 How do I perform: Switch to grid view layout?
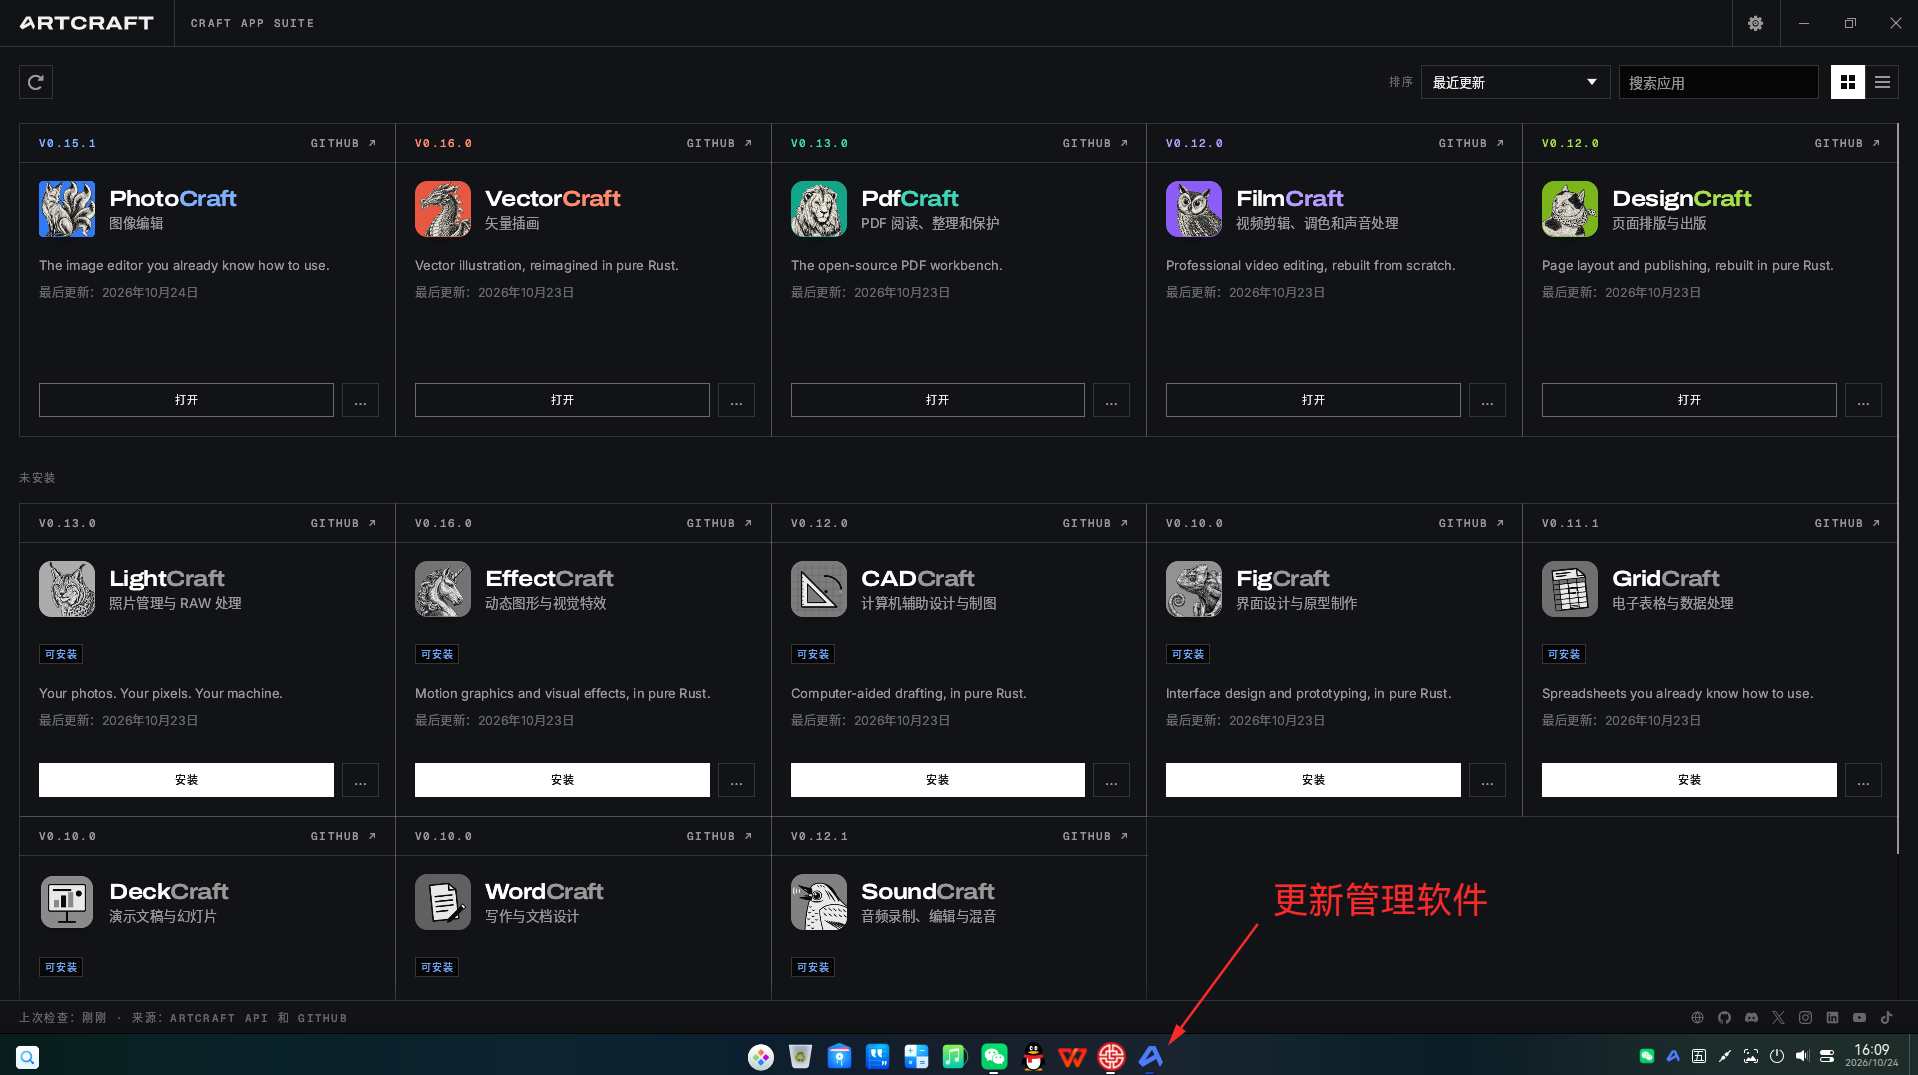[1847, 82]
